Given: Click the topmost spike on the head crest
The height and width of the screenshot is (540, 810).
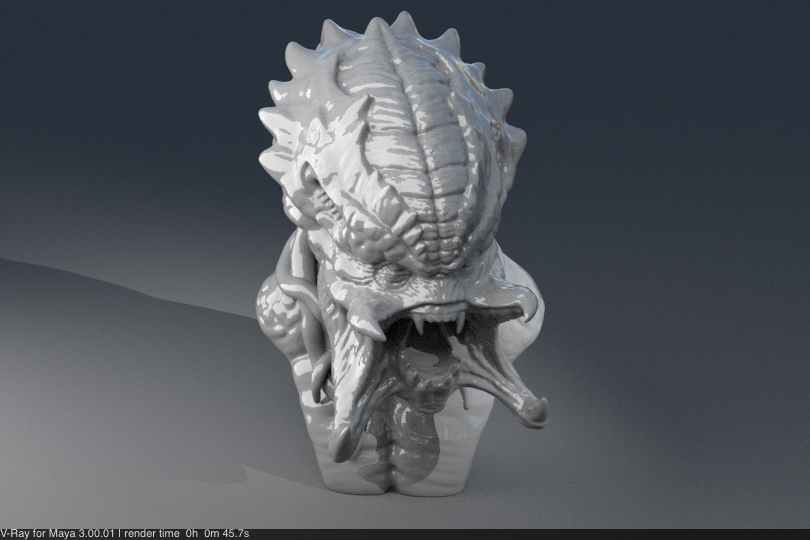Looking at the screenshot, I should click(x=403, y=22).
